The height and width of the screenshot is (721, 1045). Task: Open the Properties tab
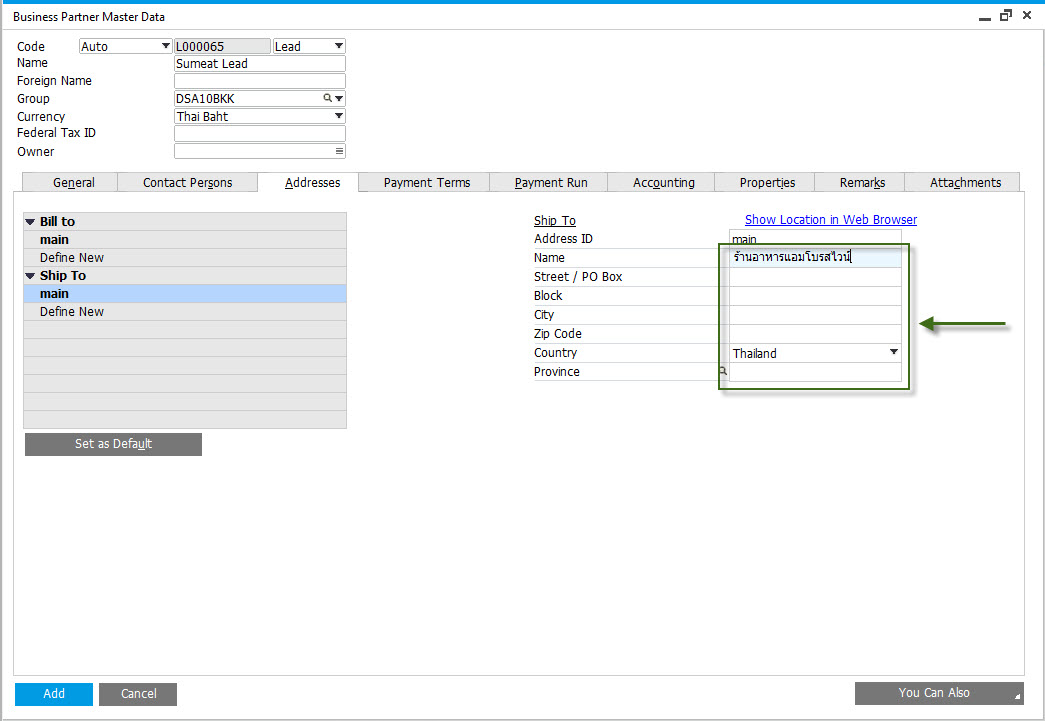pyautogui.click(x=765, y=182)
